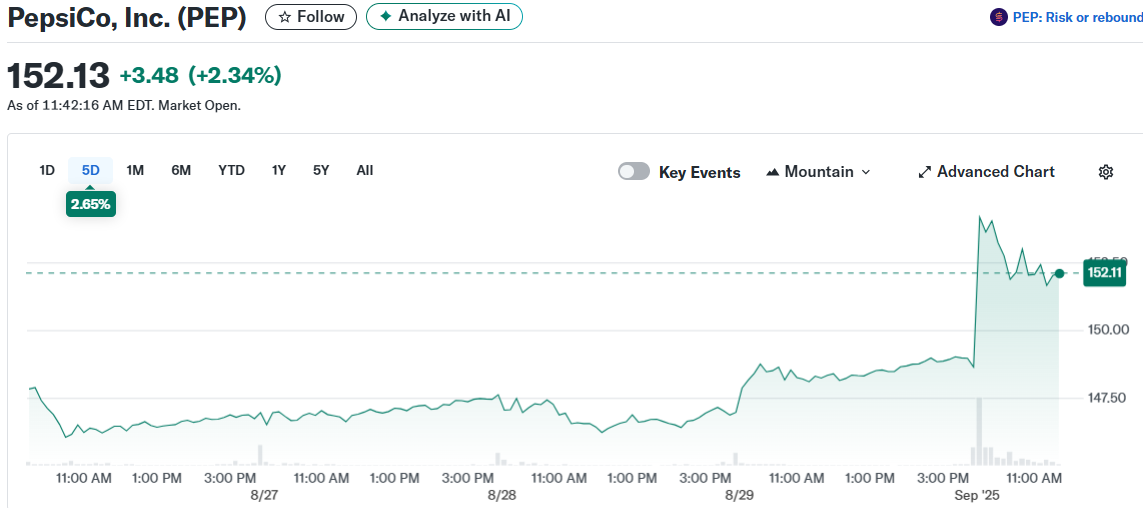
Task: Select the 1D range tab
Action: 47,171
